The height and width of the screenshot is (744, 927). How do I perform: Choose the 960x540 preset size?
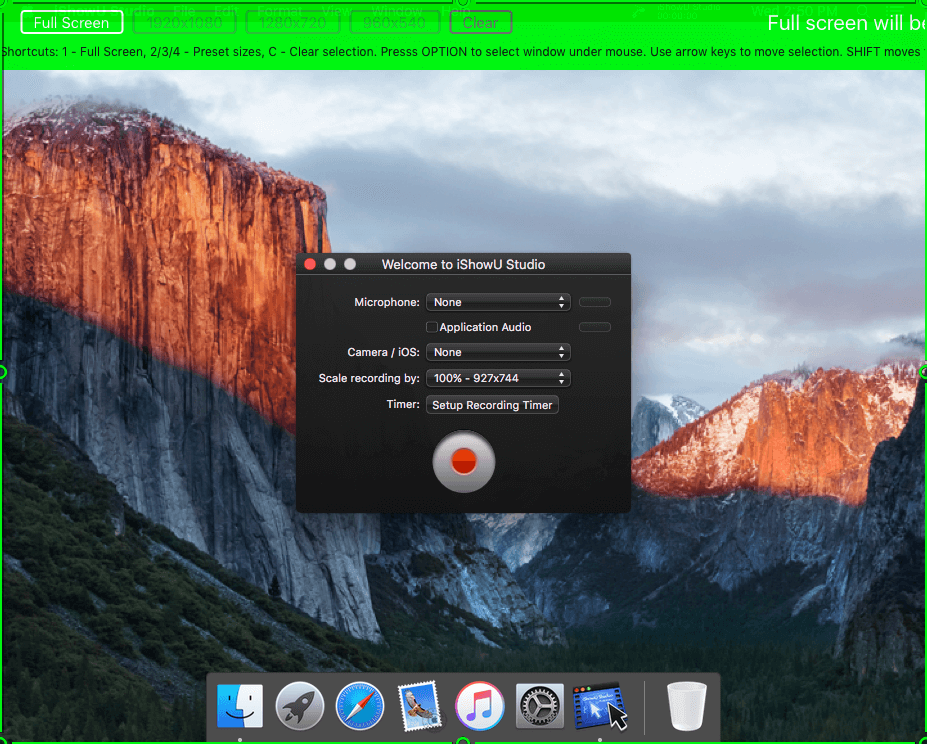pos(395,22)
